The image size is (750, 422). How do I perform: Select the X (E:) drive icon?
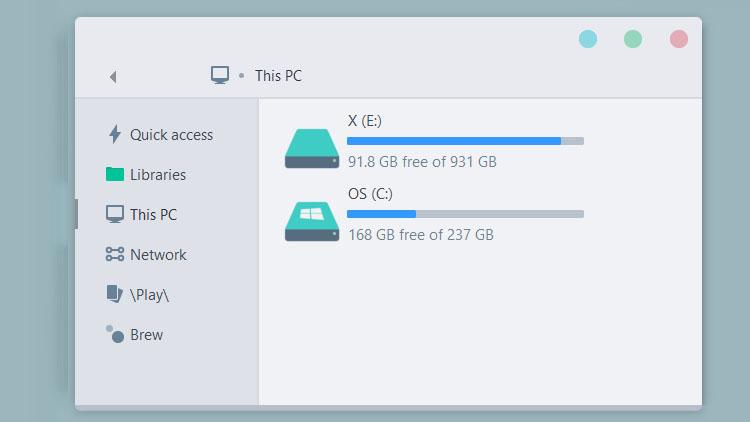pos(312,148)
